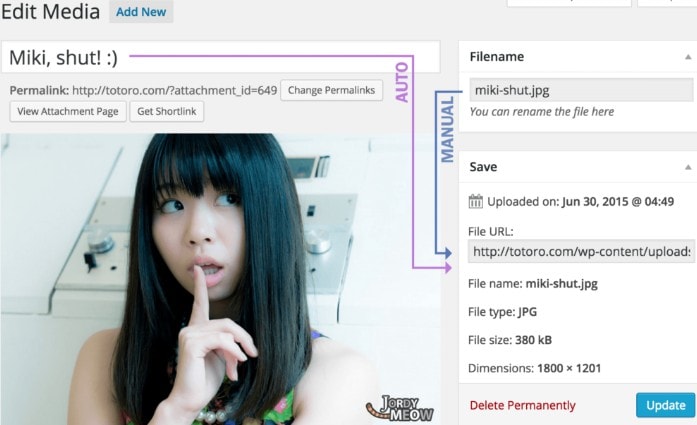This screenshot has height=425, width=697.
Task: Click the purple AUTO label
Action: (x=402, y=85)
